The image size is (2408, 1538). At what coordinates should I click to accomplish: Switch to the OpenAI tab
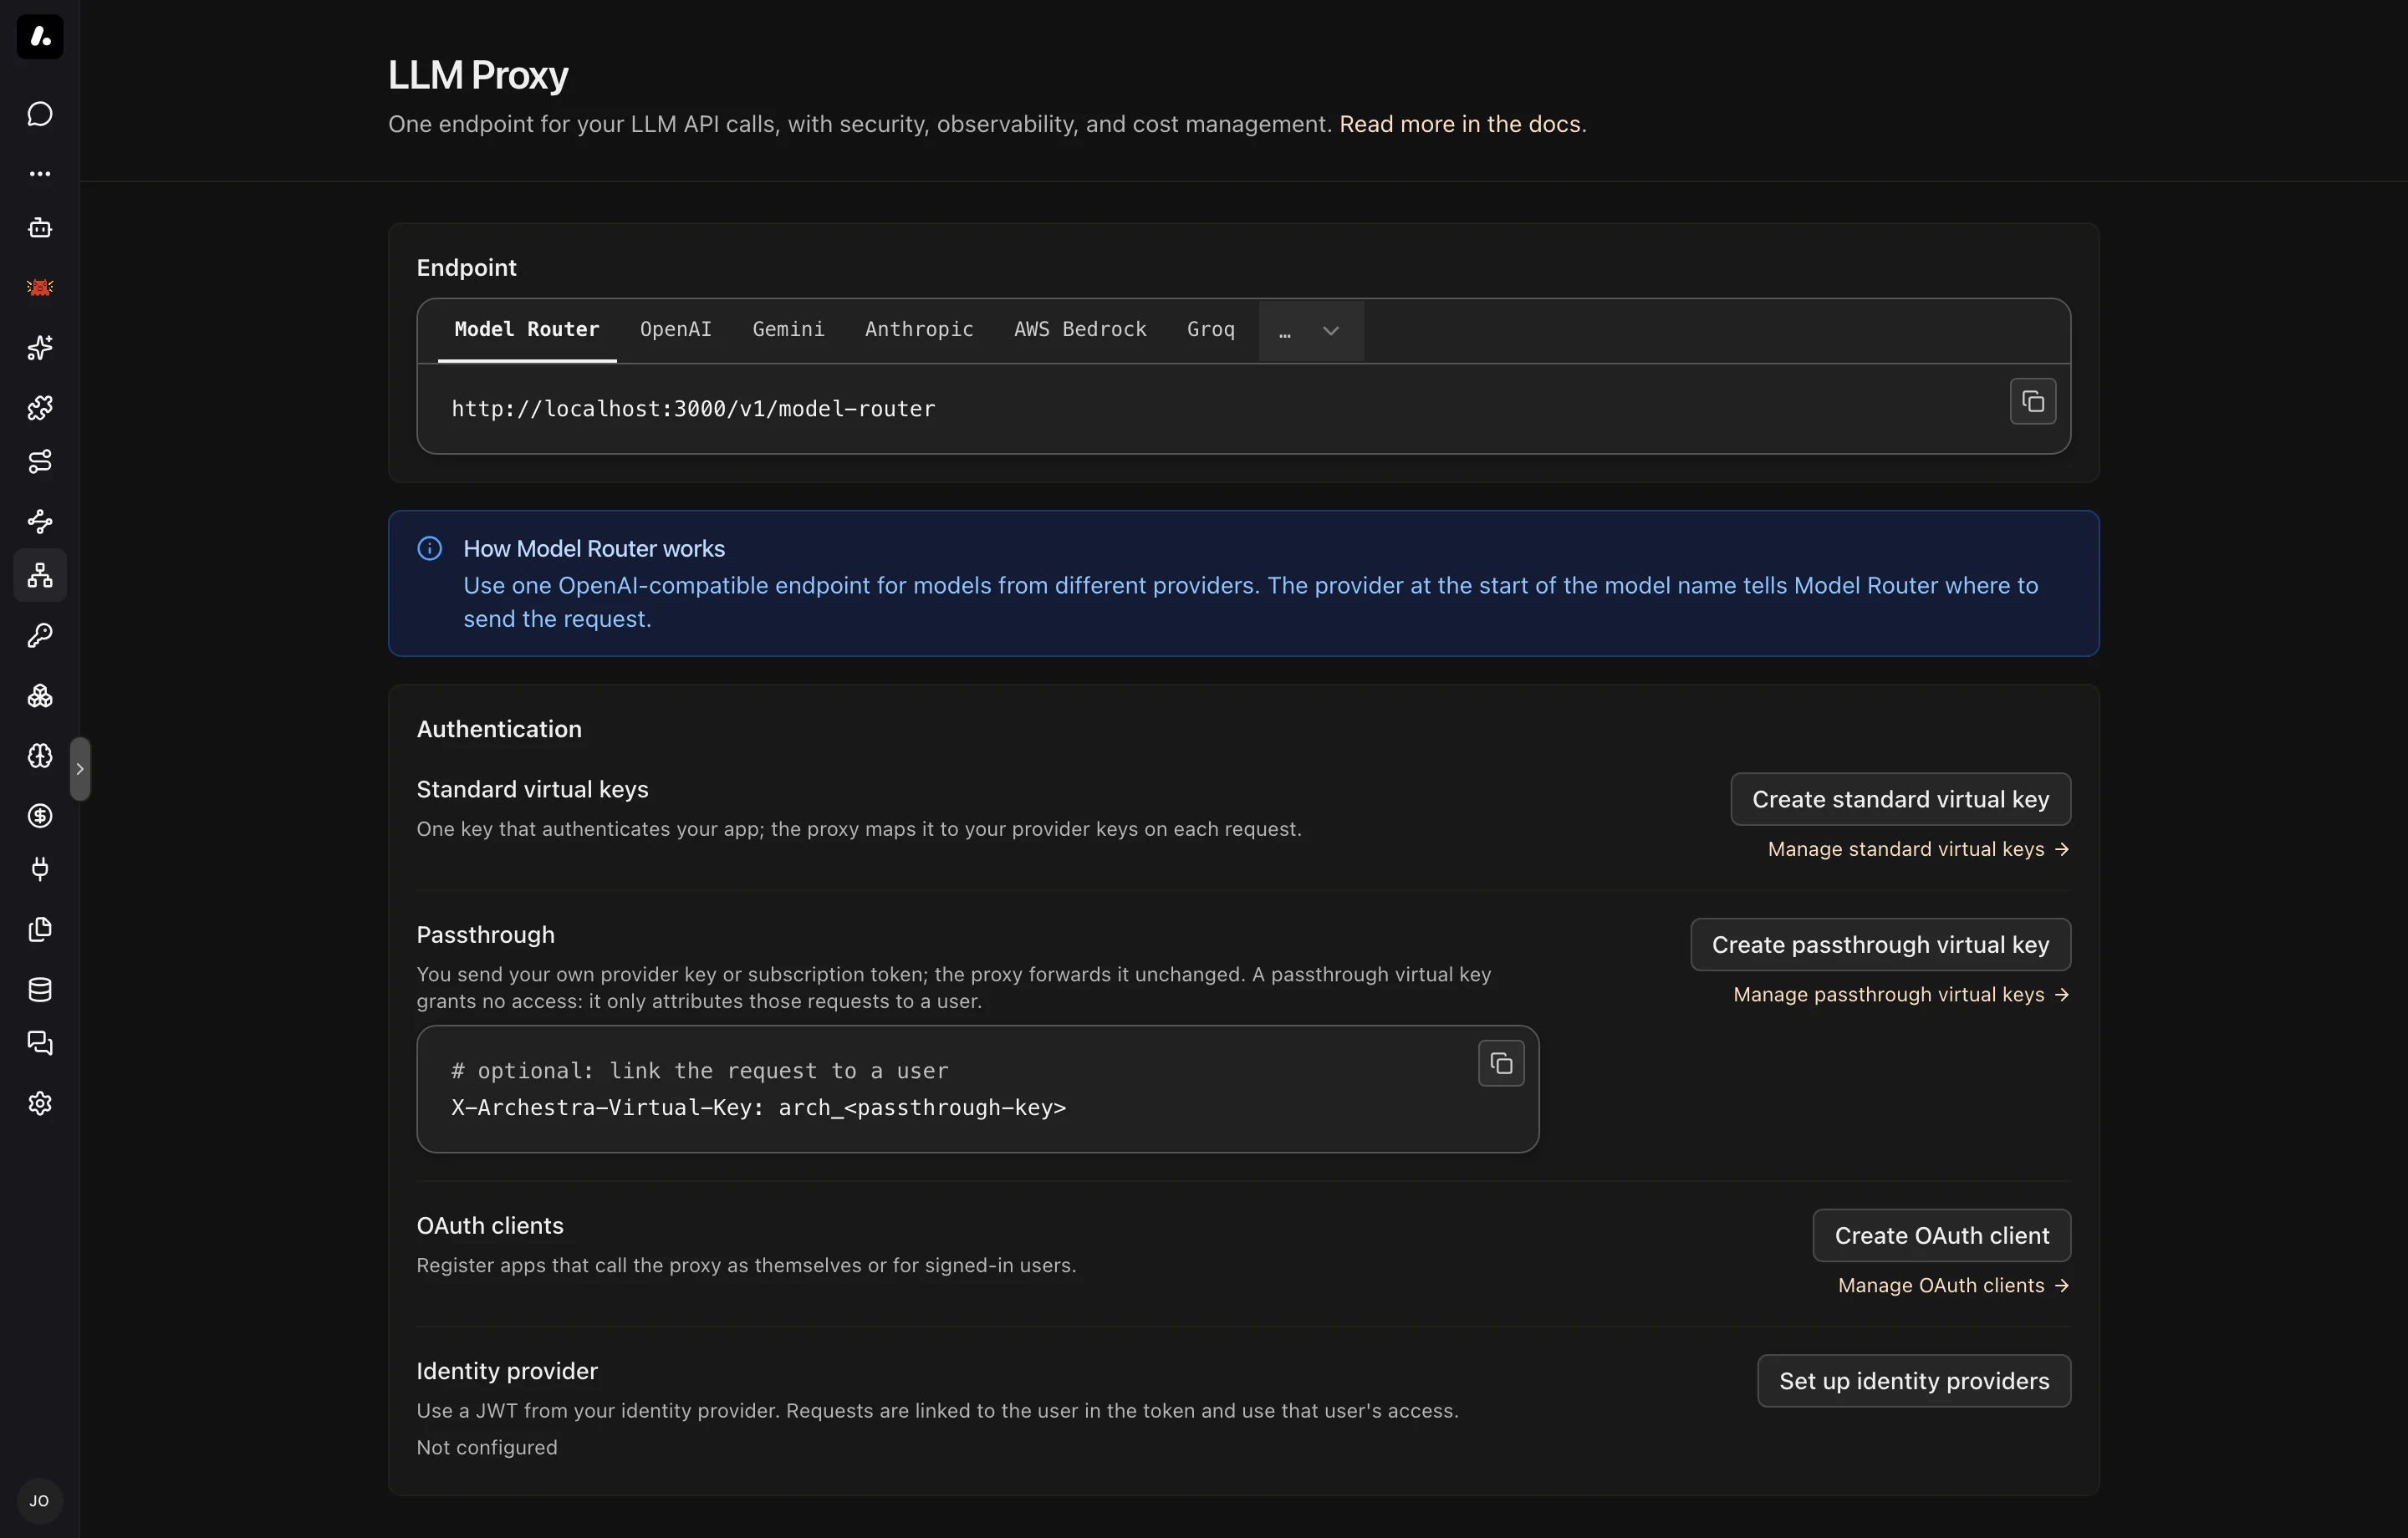pos(676,330)
